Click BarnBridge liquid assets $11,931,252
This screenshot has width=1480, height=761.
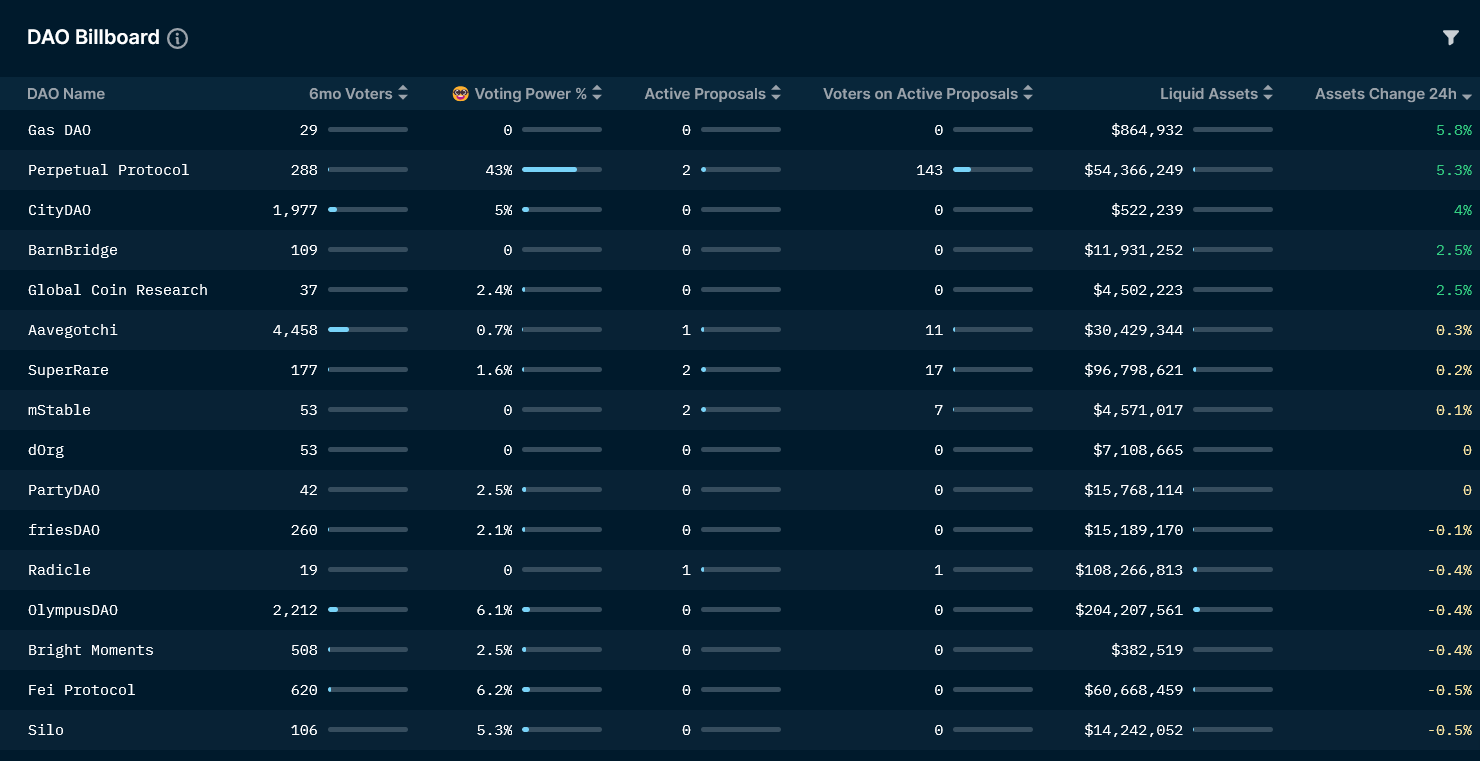pyautogui.click(x=1134, y=250)
